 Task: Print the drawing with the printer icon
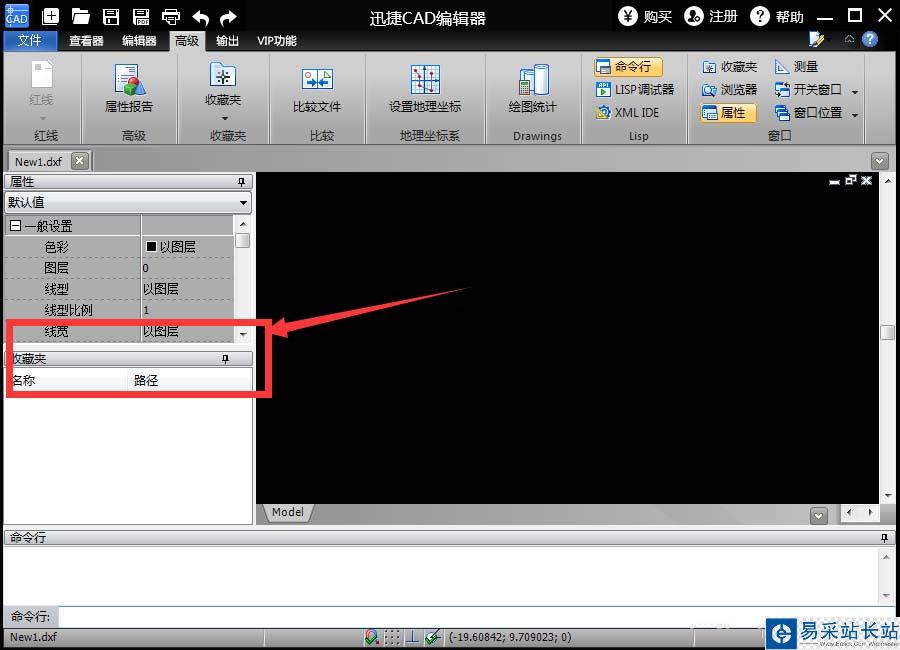170,16
